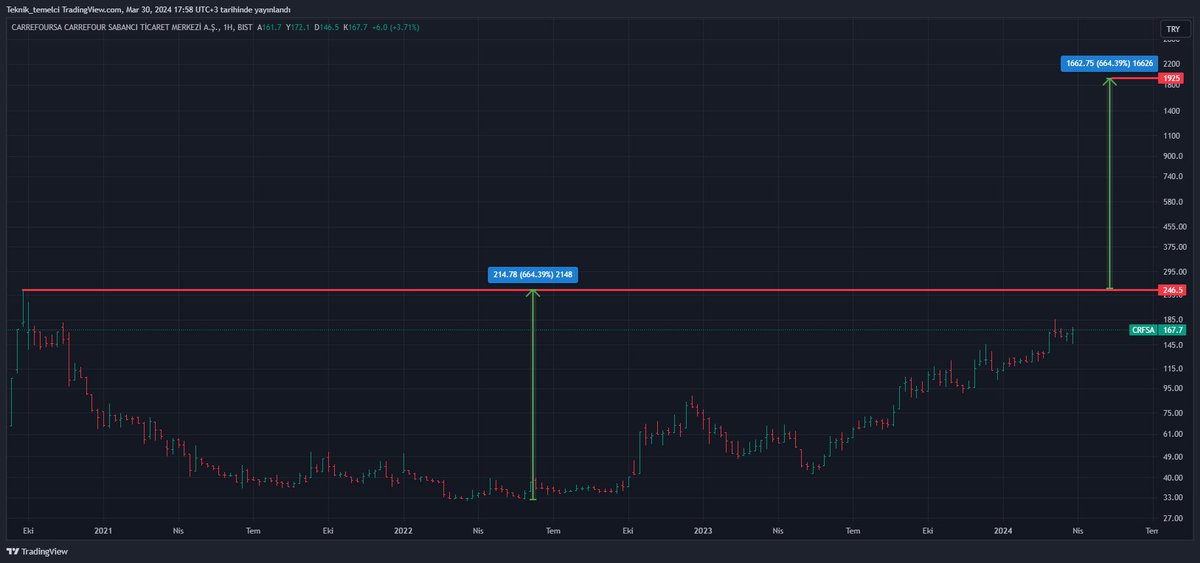Screen dimensions: 1200x563
Task: Click the 167.7 last price tag
Action: (x=1172, y=330)
